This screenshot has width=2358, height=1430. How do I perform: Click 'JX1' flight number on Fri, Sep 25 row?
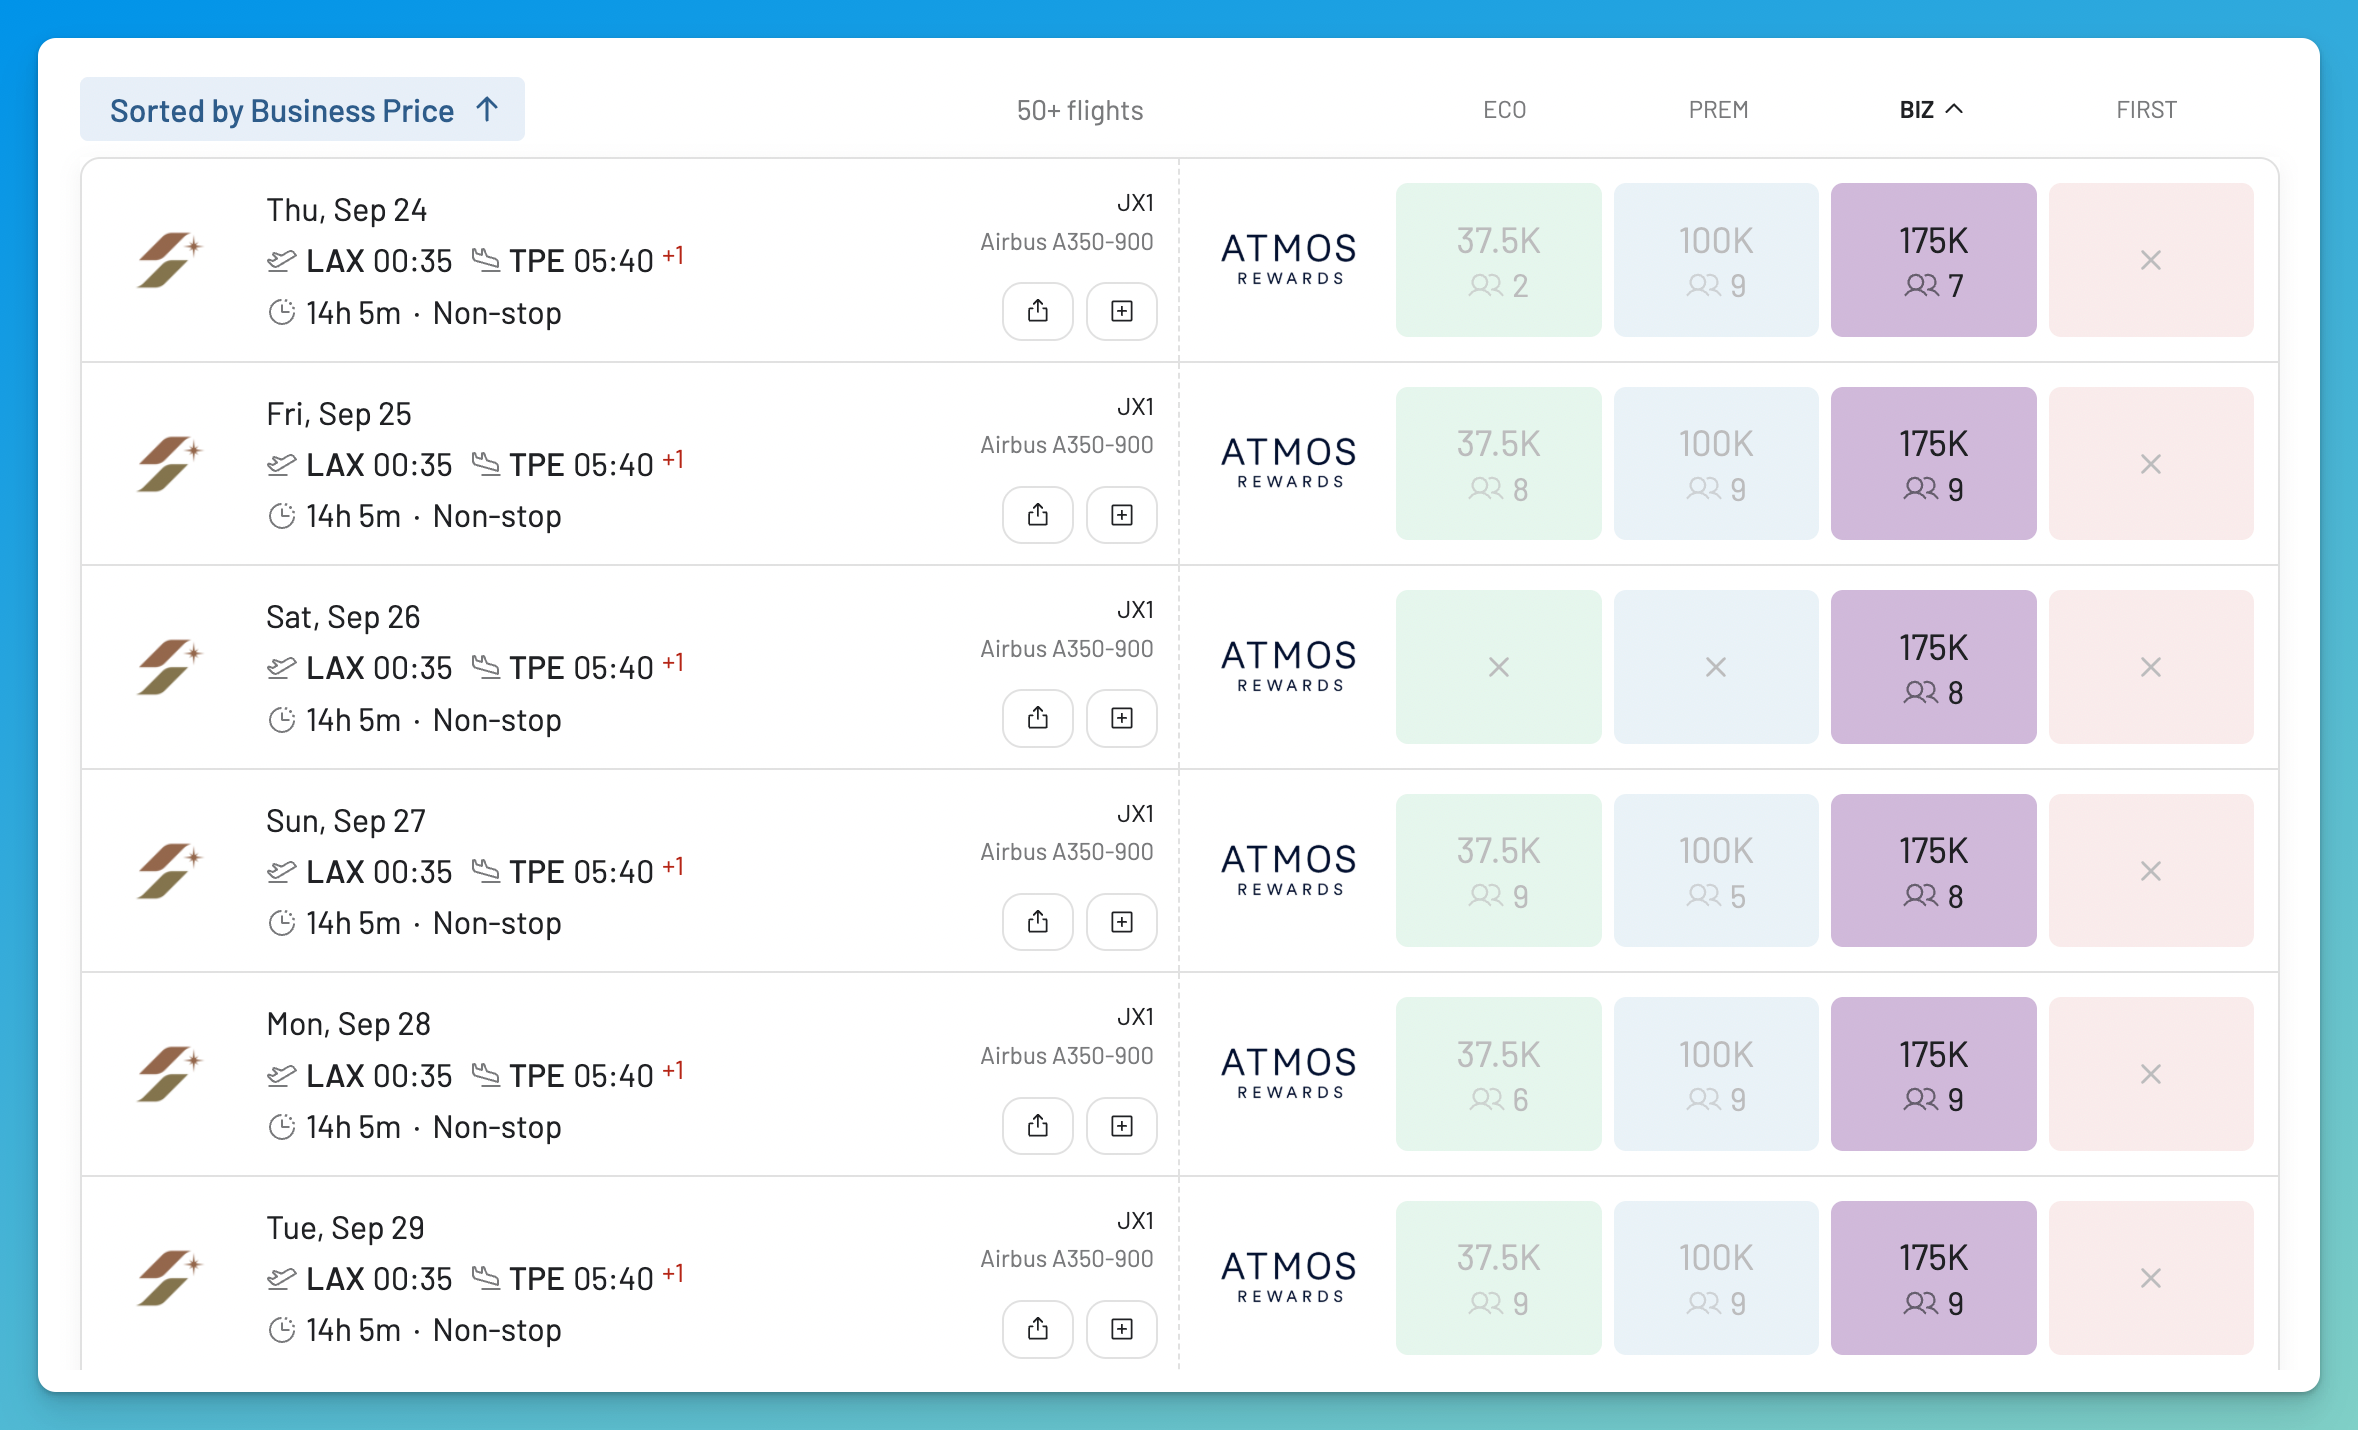click(1135, 407)
